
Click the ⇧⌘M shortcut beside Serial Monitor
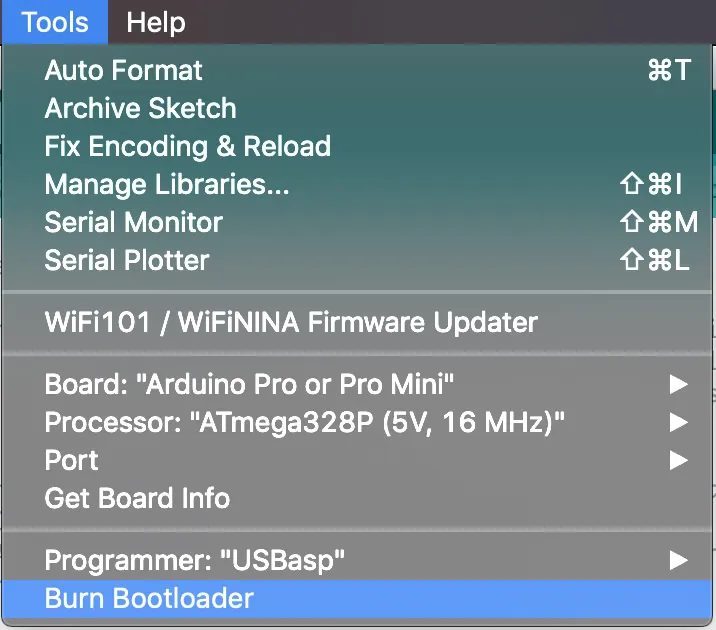[x=657, y=222]
